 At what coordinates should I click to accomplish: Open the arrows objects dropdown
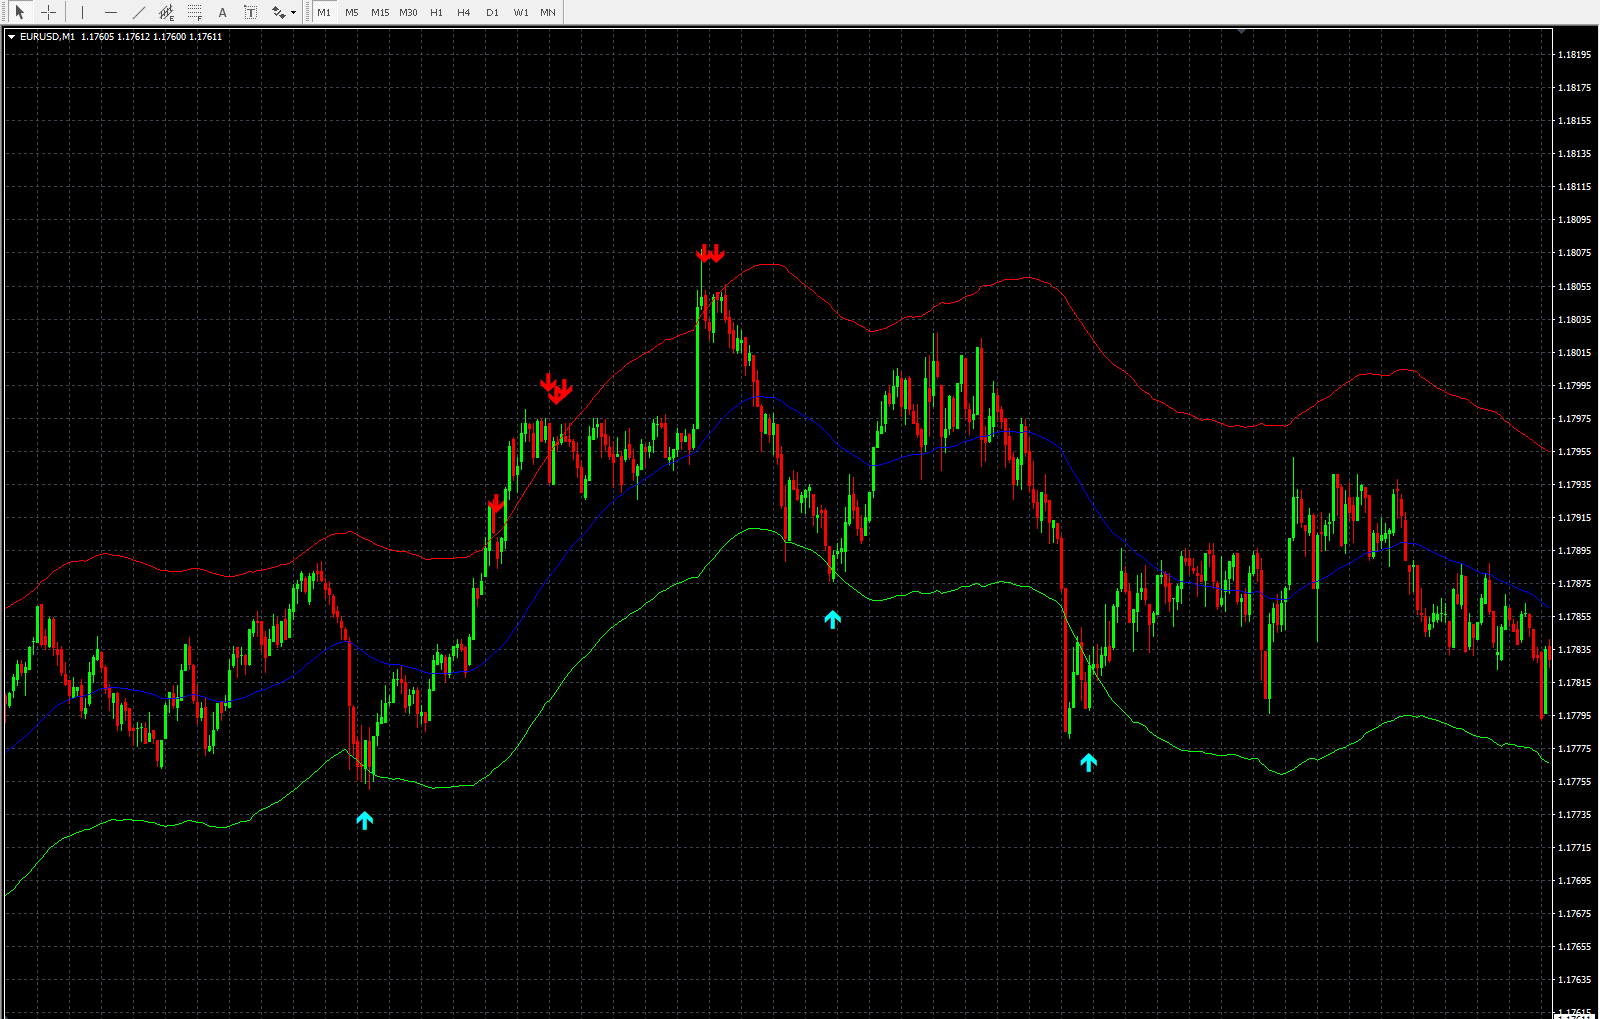(284, 12)
